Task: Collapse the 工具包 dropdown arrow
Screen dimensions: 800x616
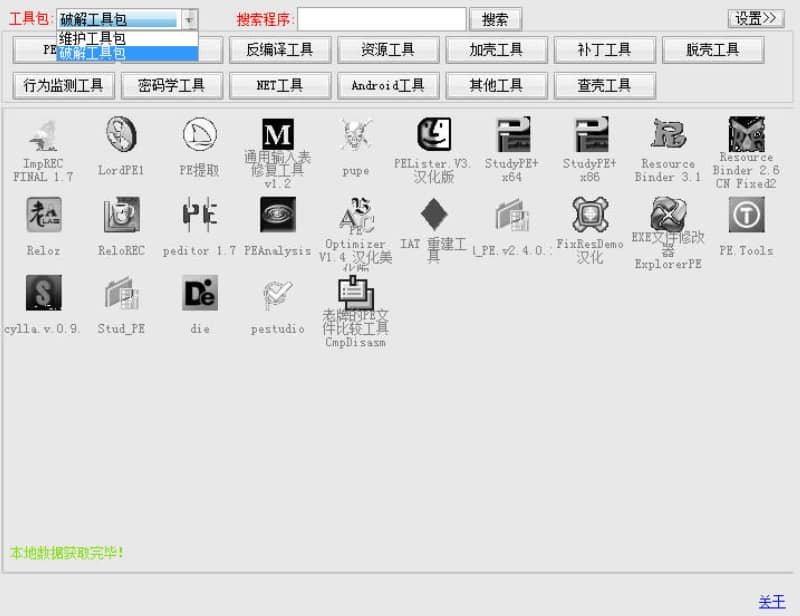Action: tap(189, 20)
